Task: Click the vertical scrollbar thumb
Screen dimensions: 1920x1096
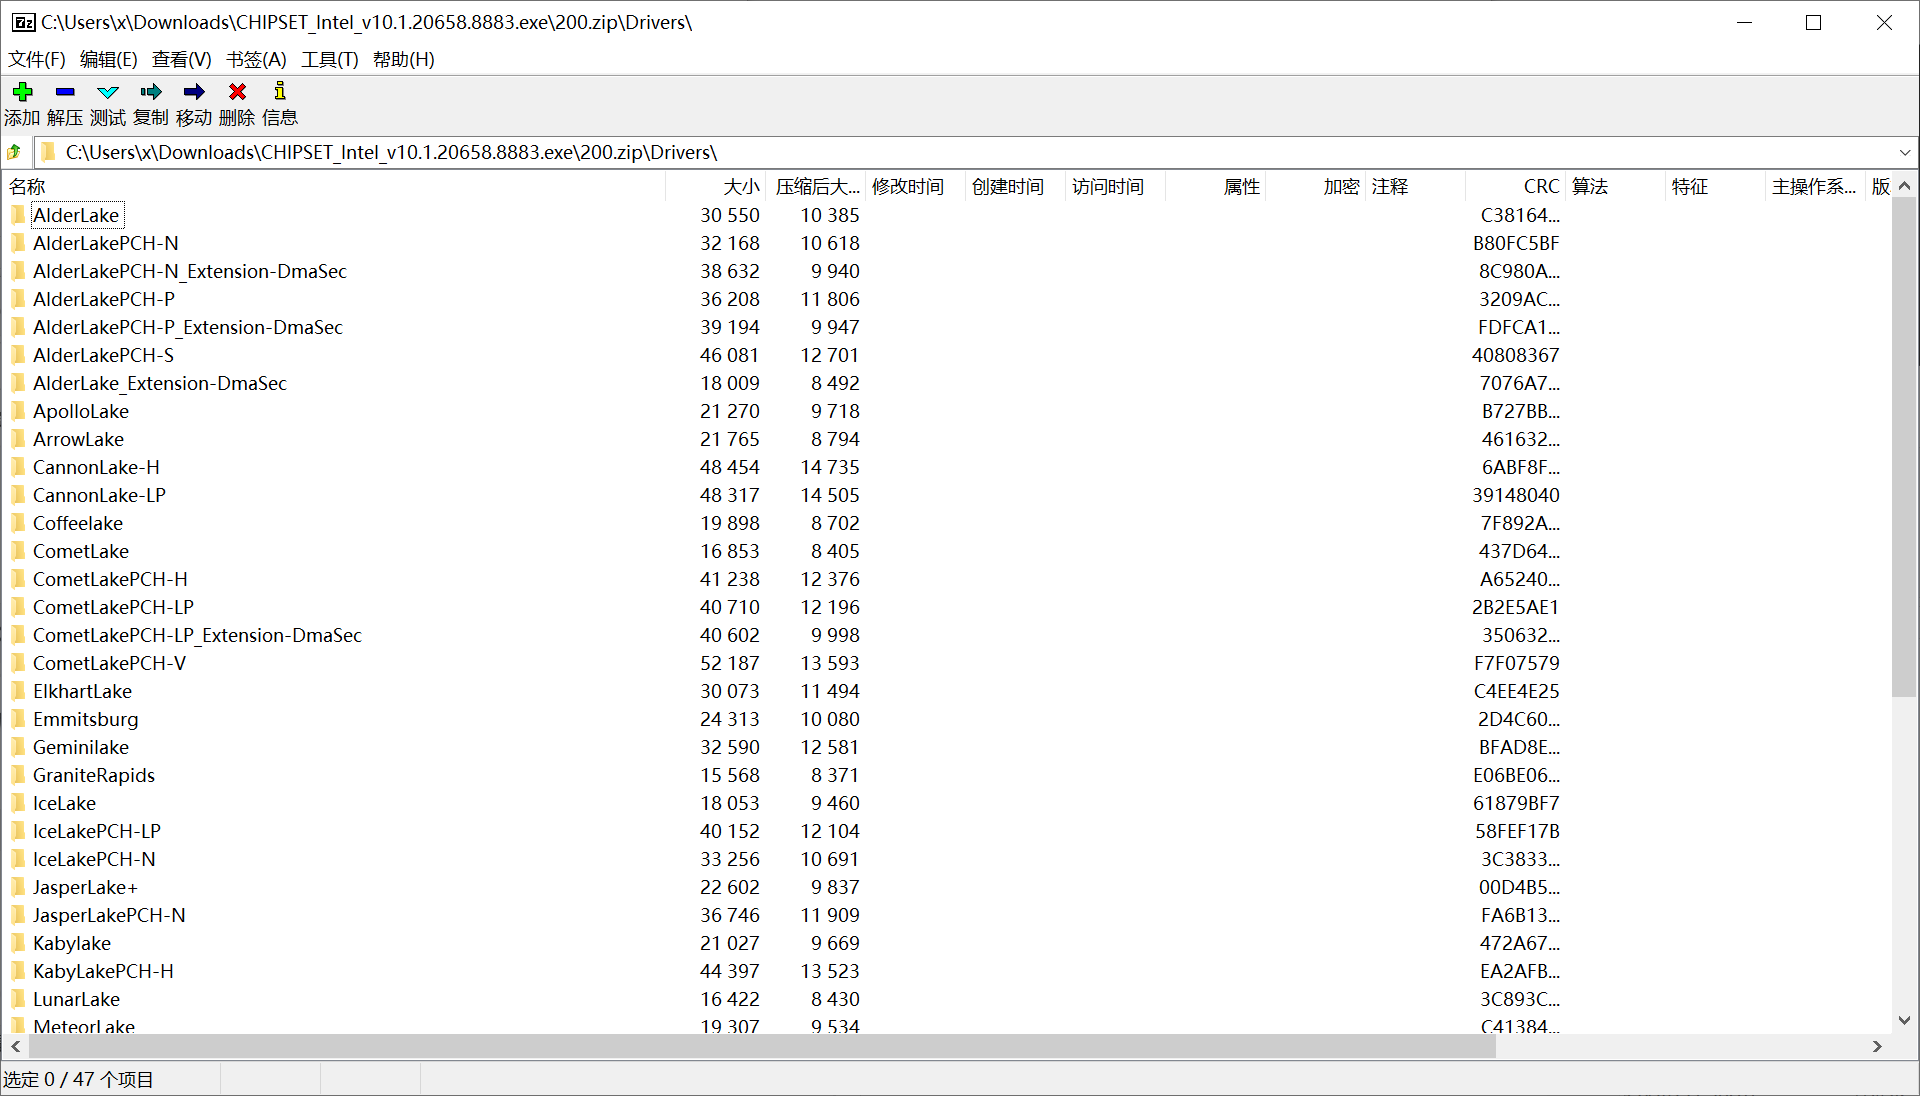Action: 1904,447
